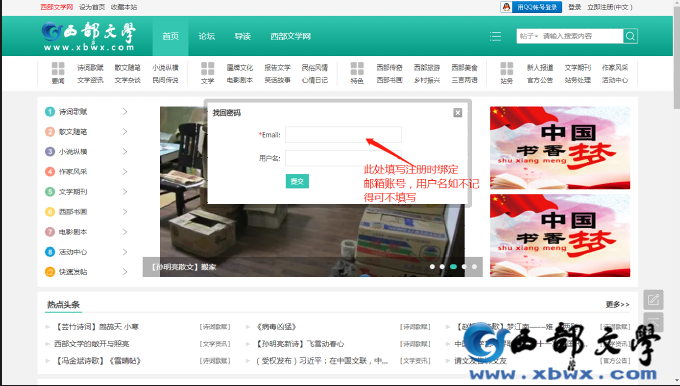The width and height of the screenshot is (680, 386).
Task: Click 设为首页 in top bar
Action: click(92, 7)
